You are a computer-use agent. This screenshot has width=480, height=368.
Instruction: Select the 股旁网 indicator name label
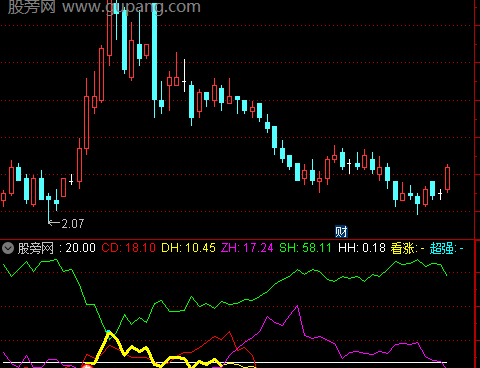[36, 248]
